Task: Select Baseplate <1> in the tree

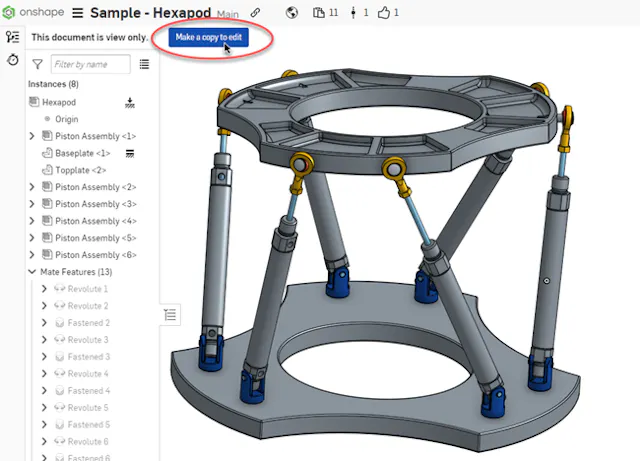Action: coord(83,153)
